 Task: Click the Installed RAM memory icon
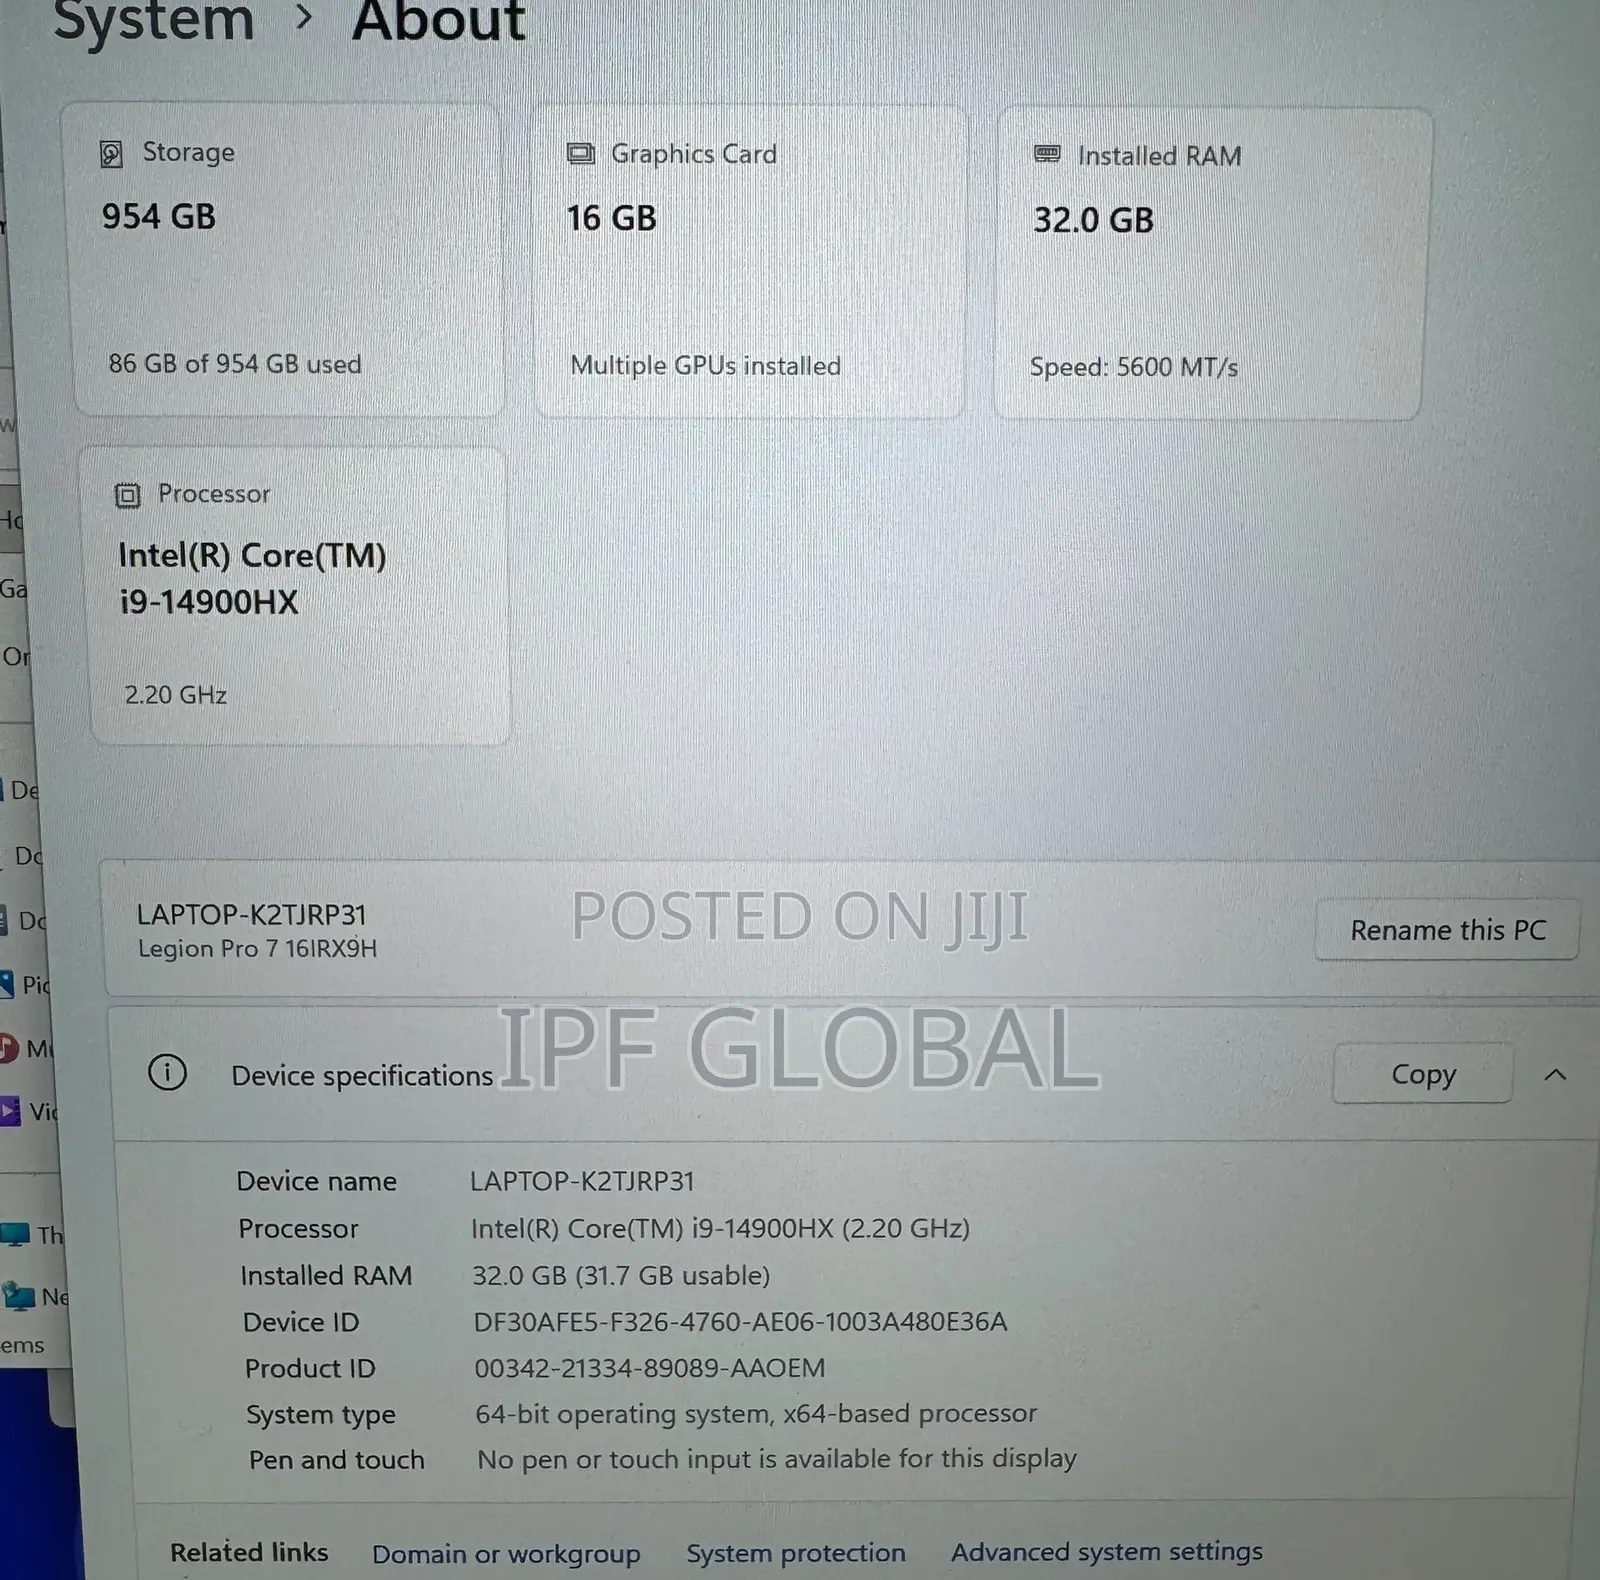tap(1047, 154)
